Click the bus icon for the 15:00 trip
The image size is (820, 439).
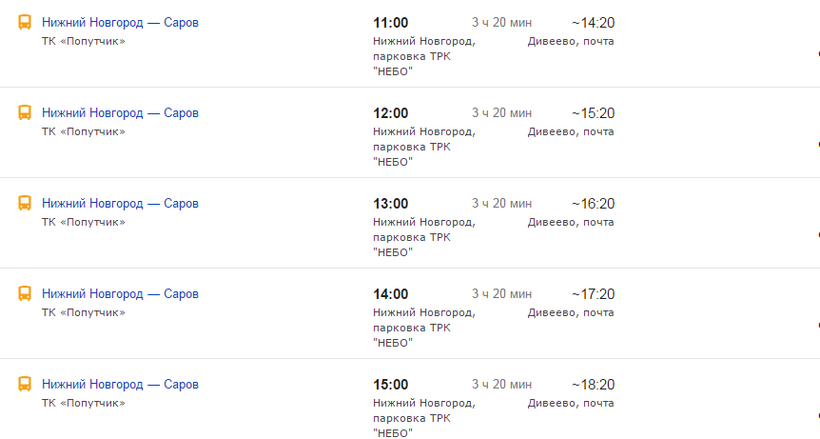click(x=25, y=384)
